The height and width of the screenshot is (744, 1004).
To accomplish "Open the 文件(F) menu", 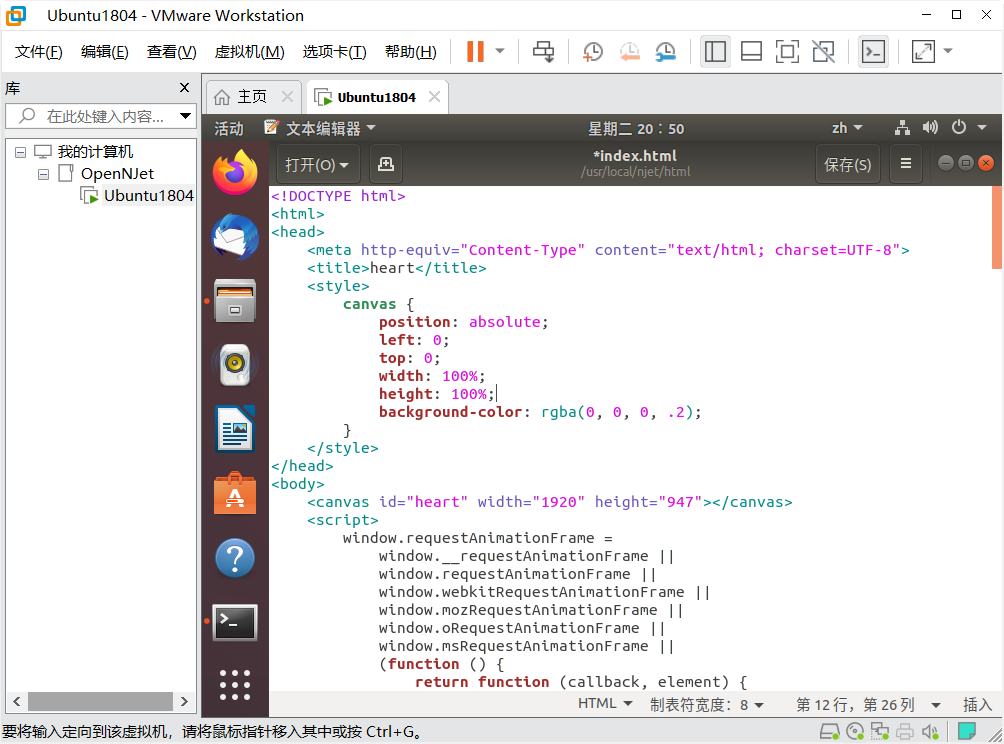I will 38,52.
